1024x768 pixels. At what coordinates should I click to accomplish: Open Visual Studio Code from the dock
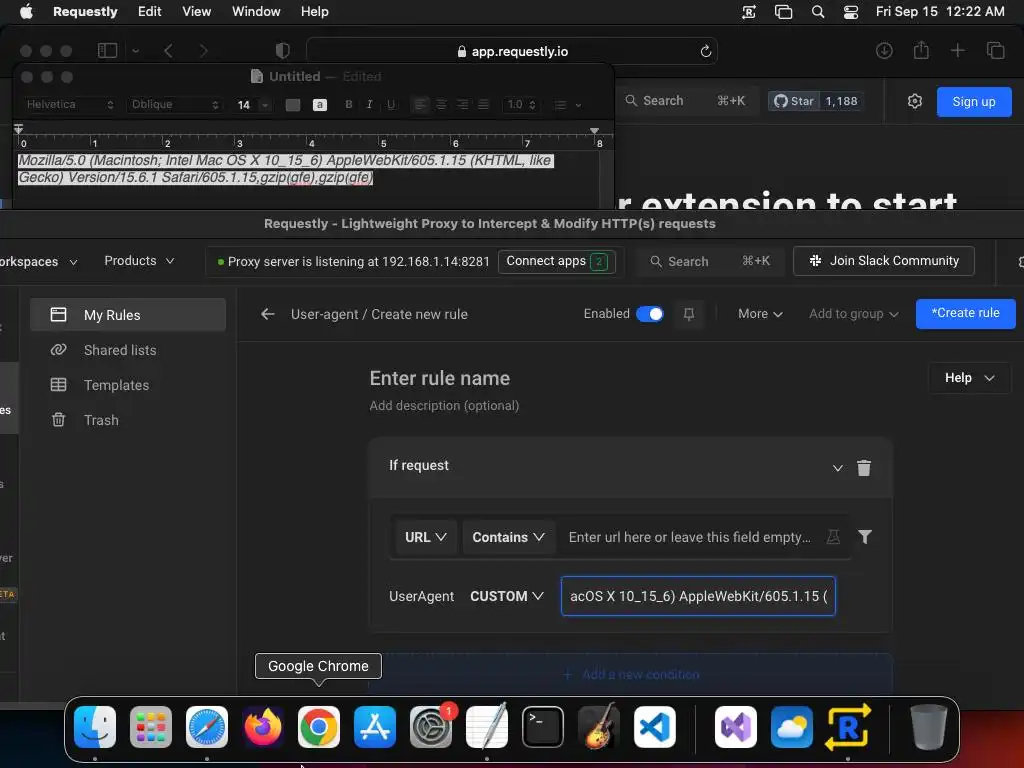[654, 727]
